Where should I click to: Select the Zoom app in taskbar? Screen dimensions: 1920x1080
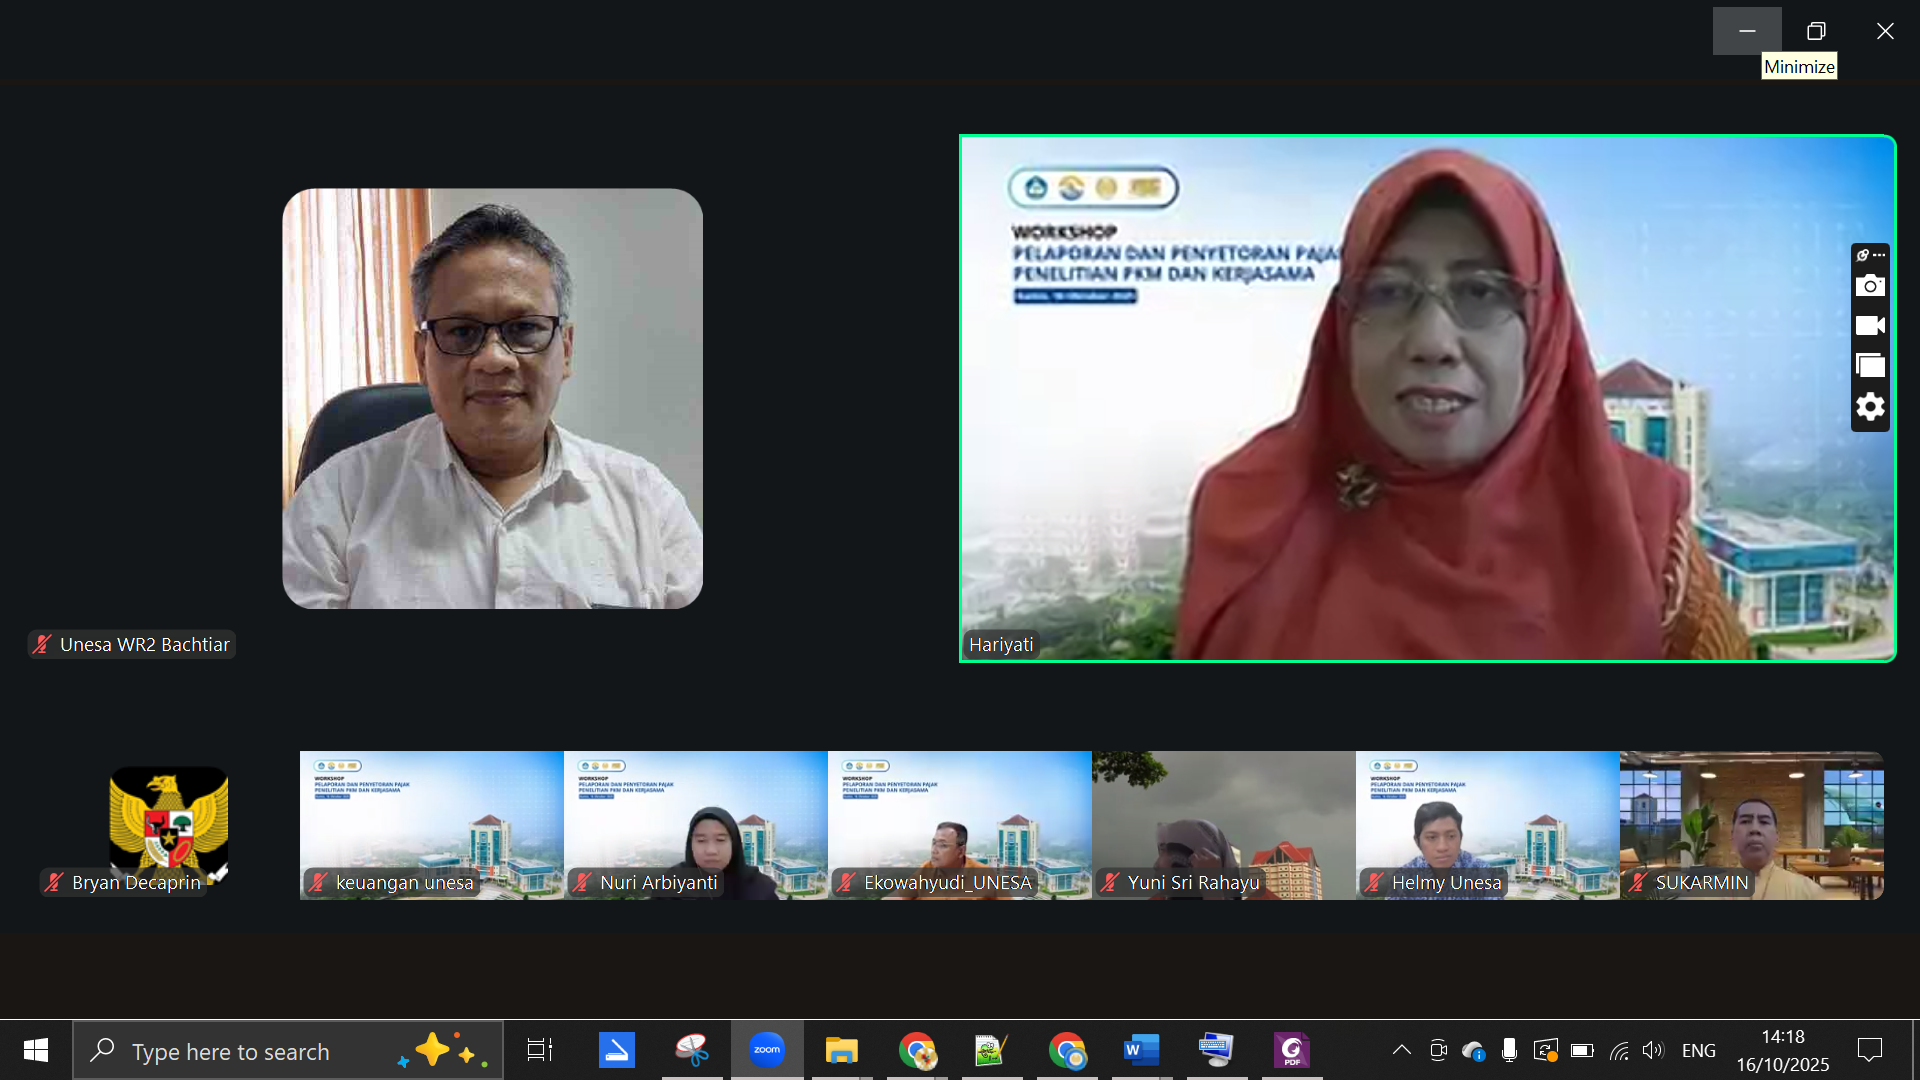(x=767, y=1050)
